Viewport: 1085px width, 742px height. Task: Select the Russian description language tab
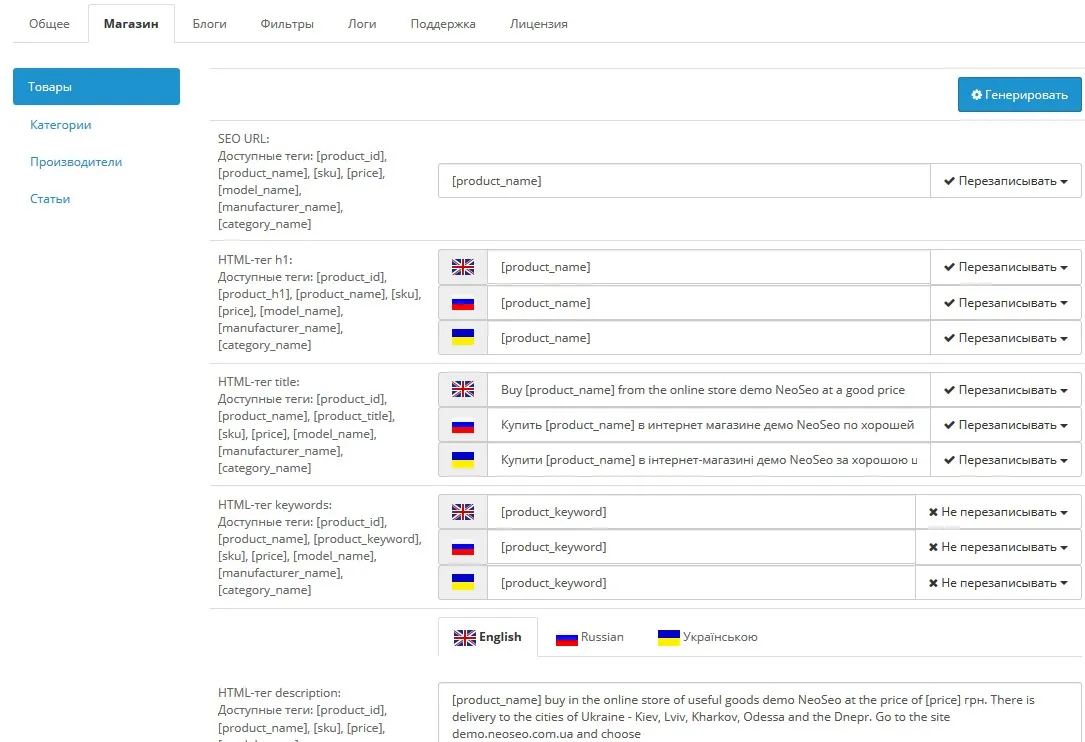pos(590,637)
